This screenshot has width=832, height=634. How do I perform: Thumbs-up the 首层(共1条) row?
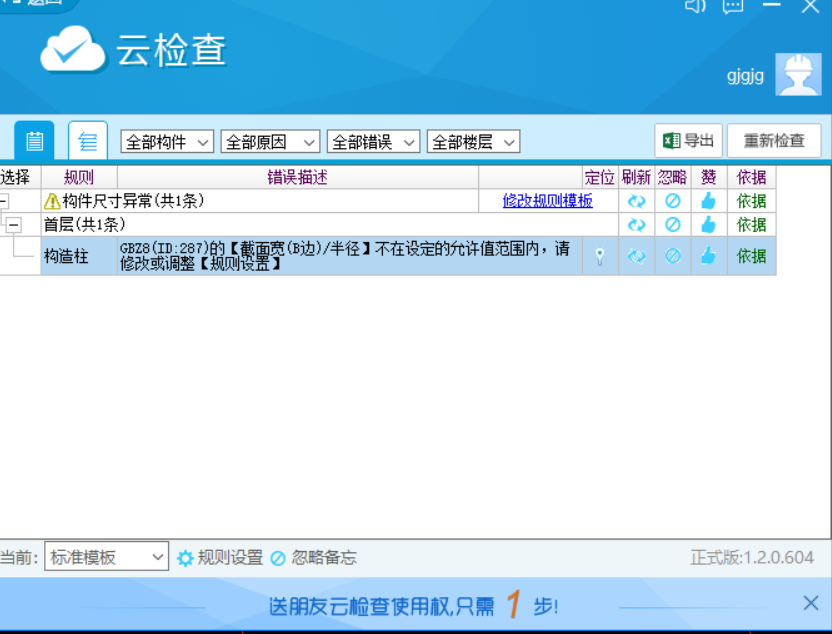[x=708, y=225]
